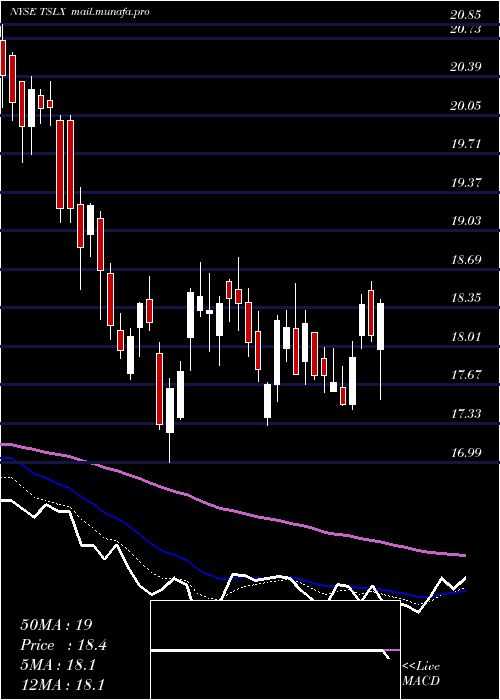Click the NYSE TSLX mail.munafa.pro title text
This screenshot has width=500, height=700.
(79, 12)
